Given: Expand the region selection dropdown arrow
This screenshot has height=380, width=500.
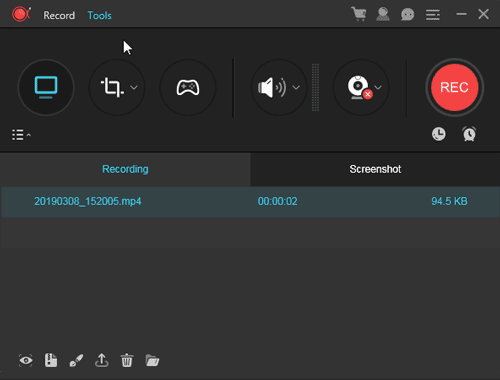Looking at the screenshot, I should [x=134, y=88].
